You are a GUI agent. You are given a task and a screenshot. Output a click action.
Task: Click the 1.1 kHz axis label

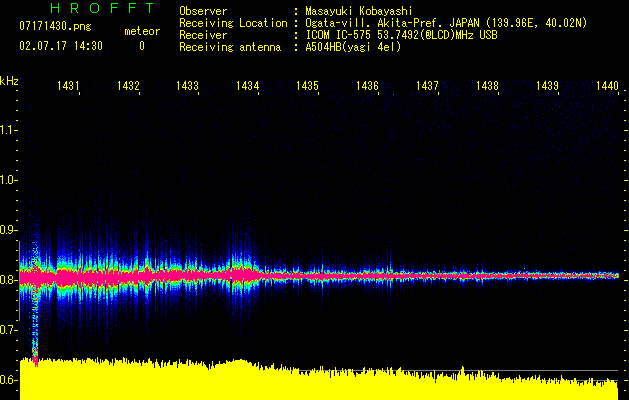click(x=10, y=130)
